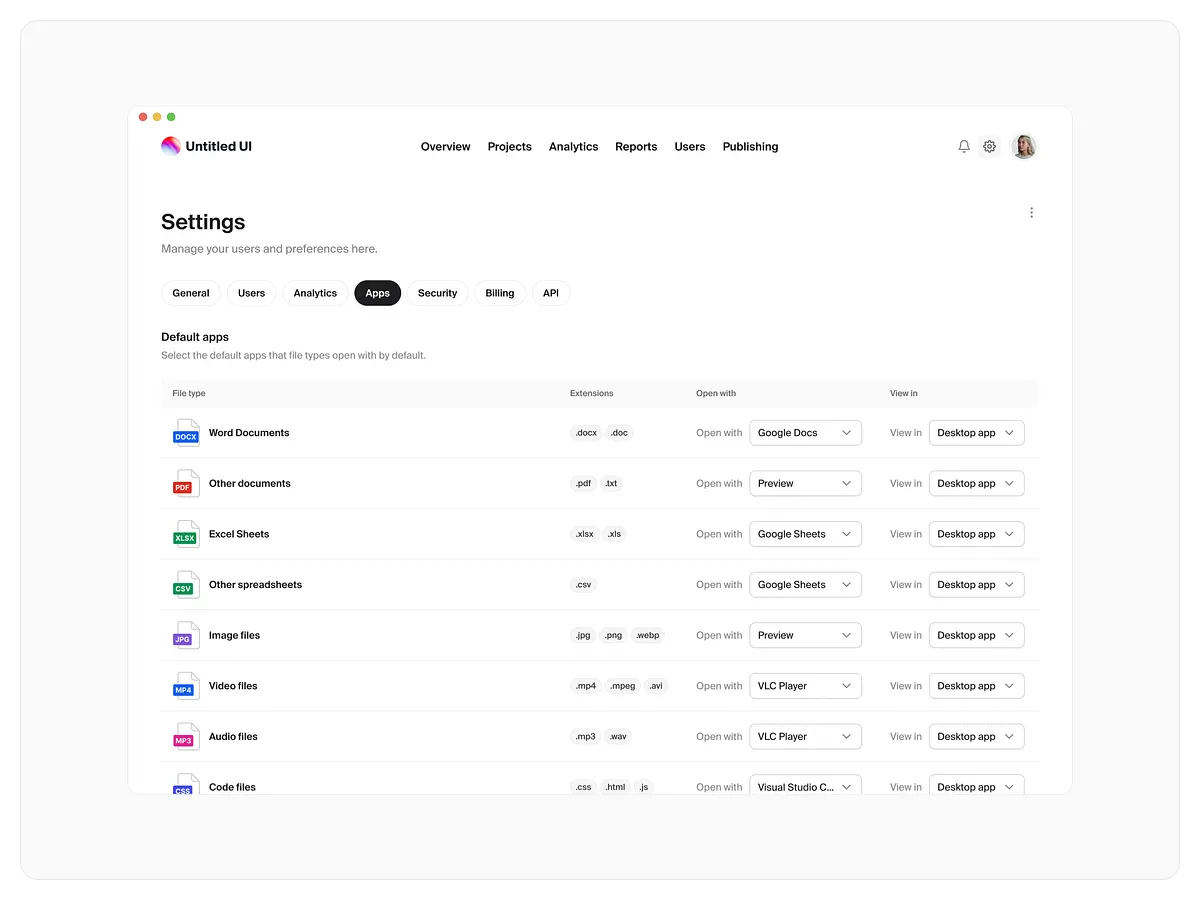Click the XLSX Excel Sheets file icon
The width and height of the screenshot is (1200, 900).
point(185,533)
